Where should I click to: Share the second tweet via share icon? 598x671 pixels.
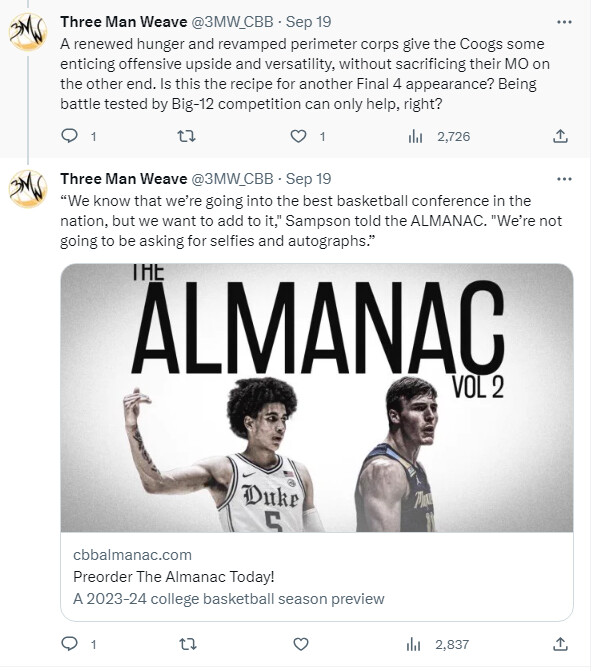click(x=560, y=644)
